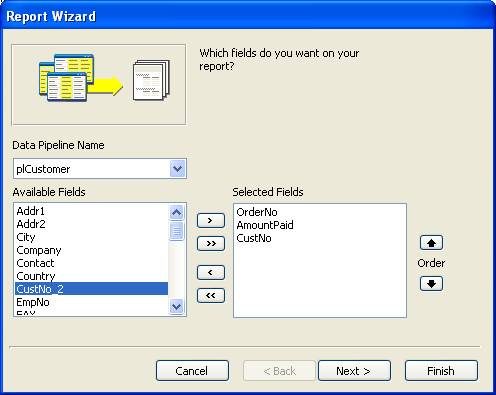Add selected field with single right arrow

(211, 221)
